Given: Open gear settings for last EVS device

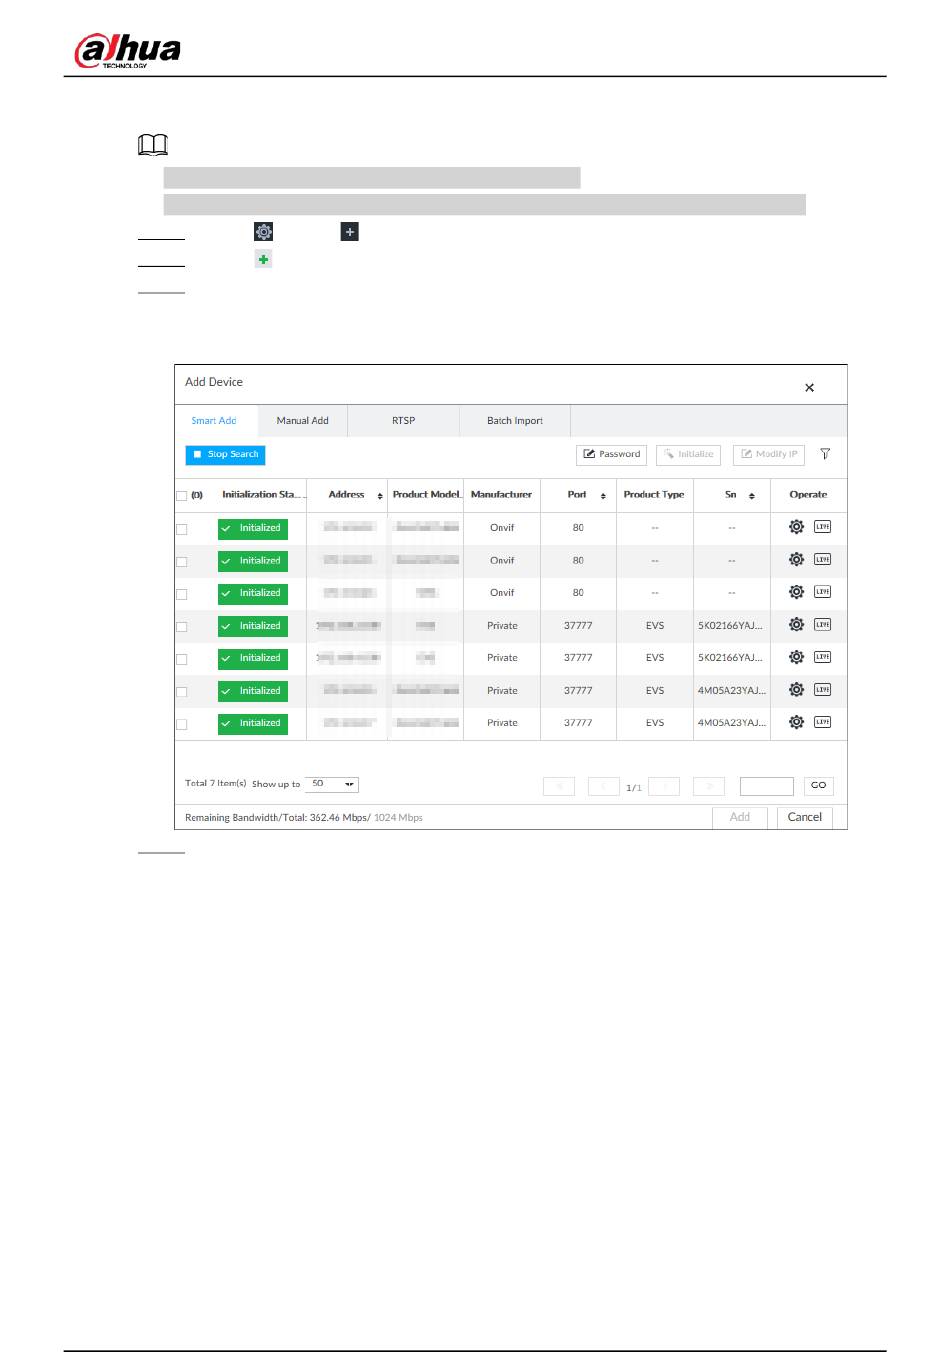Looking at the screenshot, I should click(x=796, y=722).
